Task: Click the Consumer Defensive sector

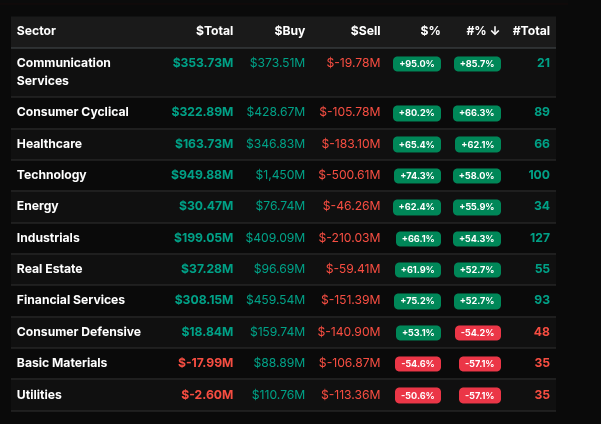Action: (79, 332)
